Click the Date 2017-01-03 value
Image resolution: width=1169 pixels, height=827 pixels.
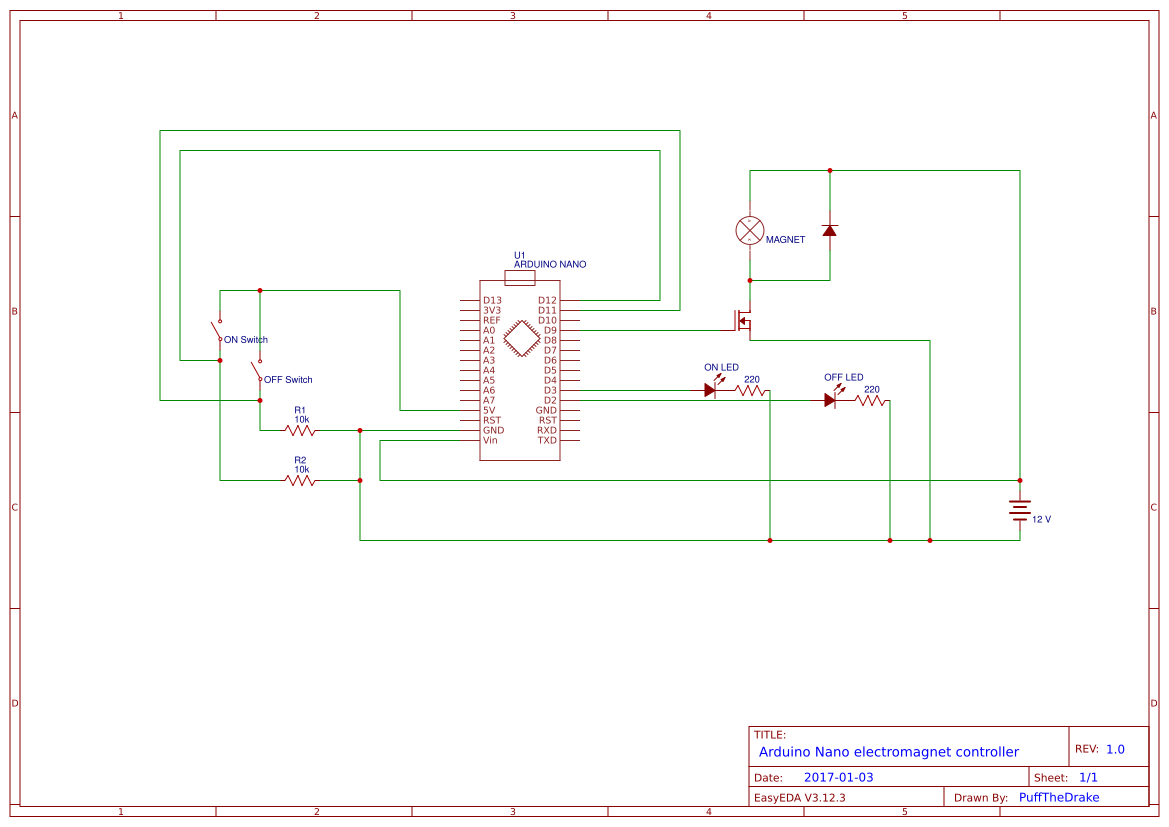pos(839,776)
